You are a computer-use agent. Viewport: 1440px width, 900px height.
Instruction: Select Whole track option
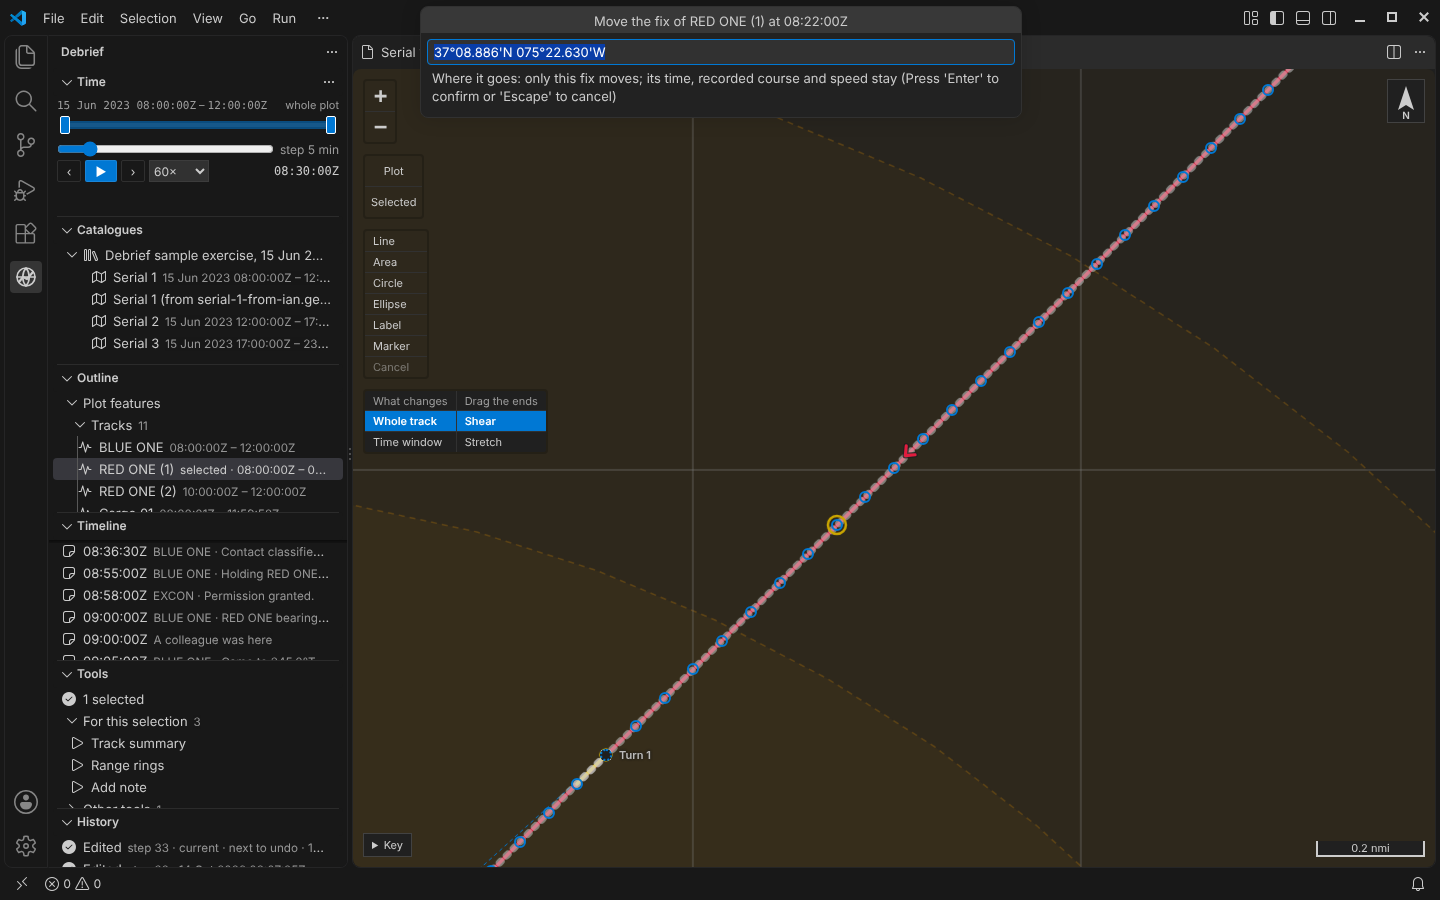(x=410, y=422)
